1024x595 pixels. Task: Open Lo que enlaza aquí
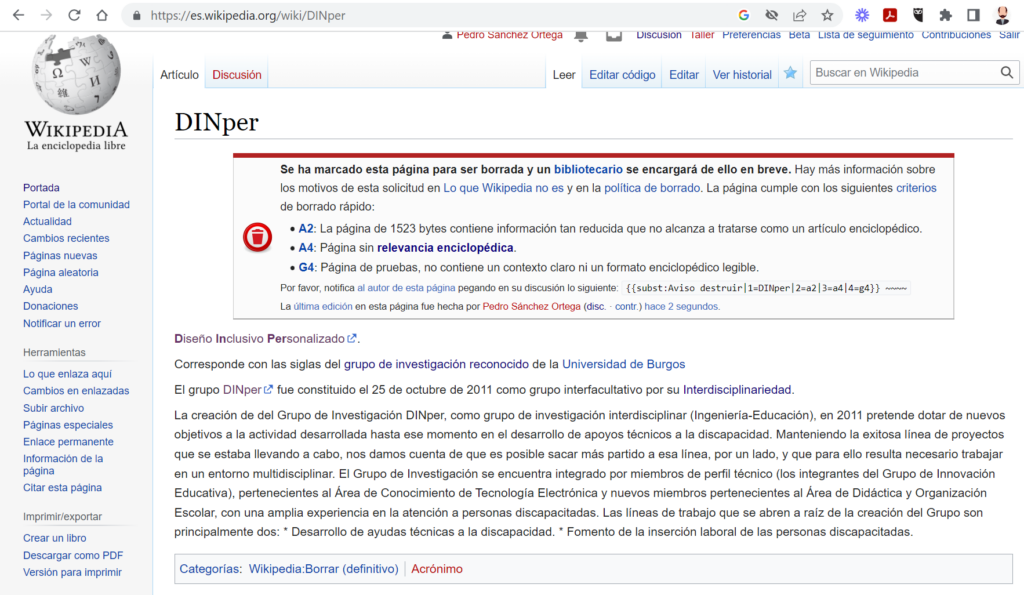[x=67, y=374]
